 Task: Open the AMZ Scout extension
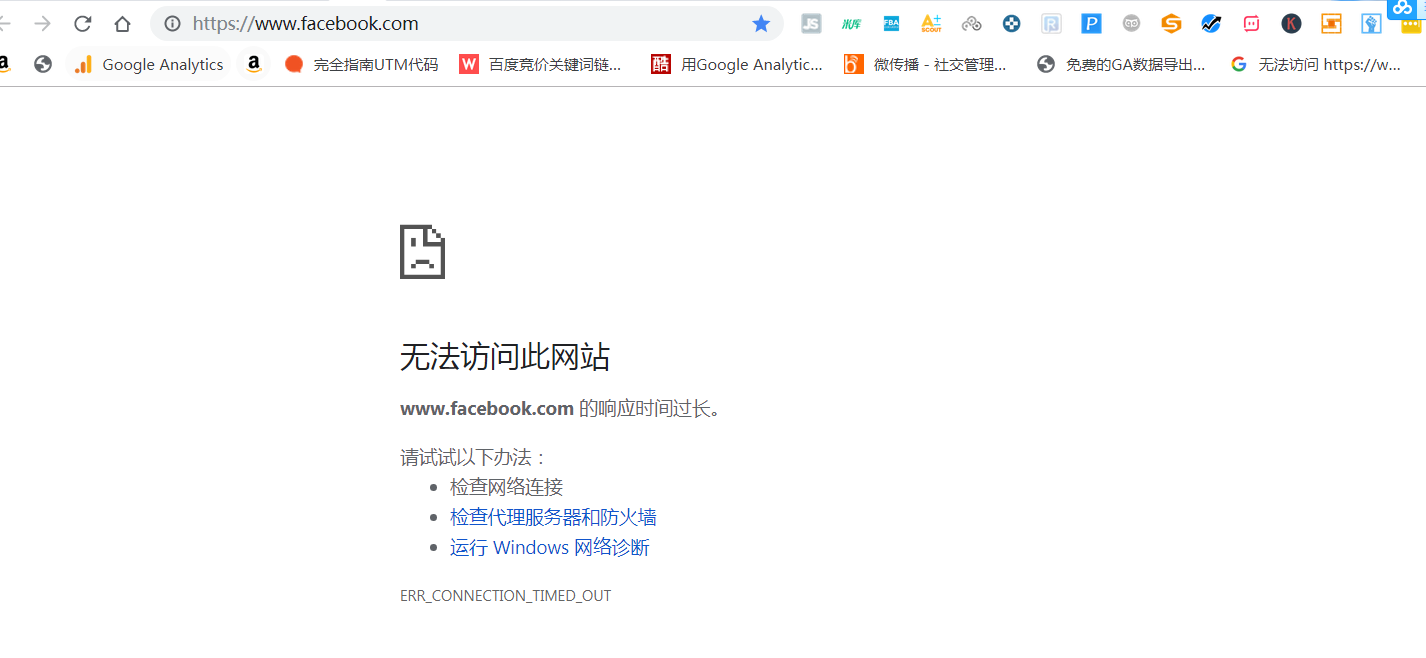[x=931, y=24]
